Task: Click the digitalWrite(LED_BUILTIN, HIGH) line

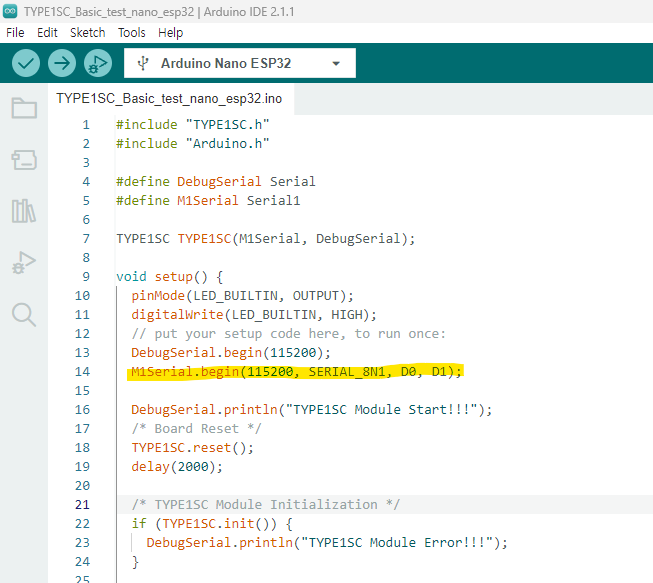Action: point(254,315)
